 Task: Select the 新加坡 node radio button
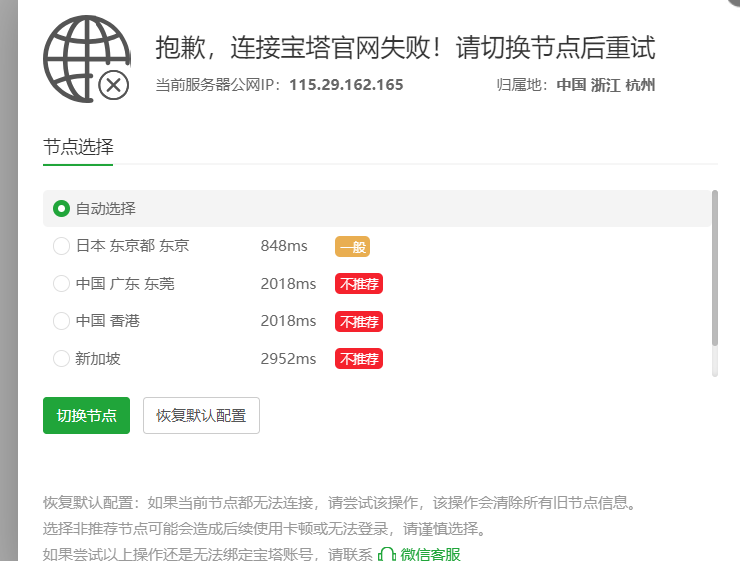coord(61,359)
